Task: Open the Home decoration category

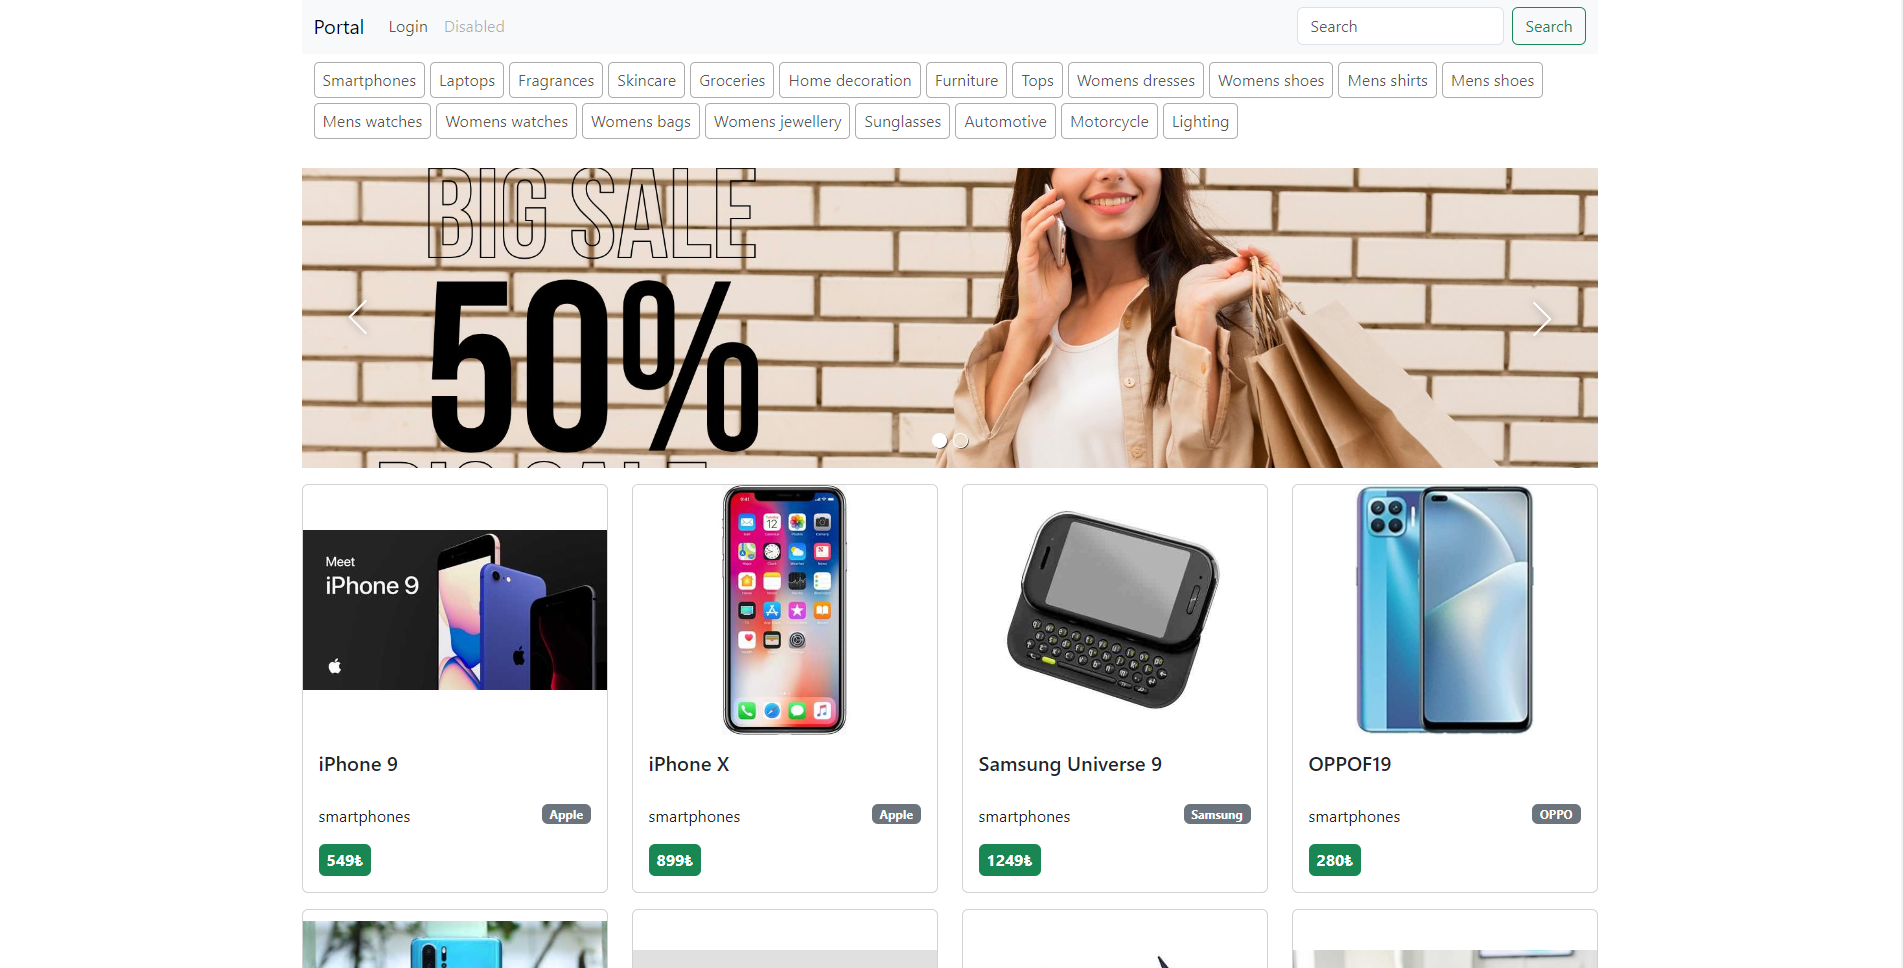Action: [850, 80]
